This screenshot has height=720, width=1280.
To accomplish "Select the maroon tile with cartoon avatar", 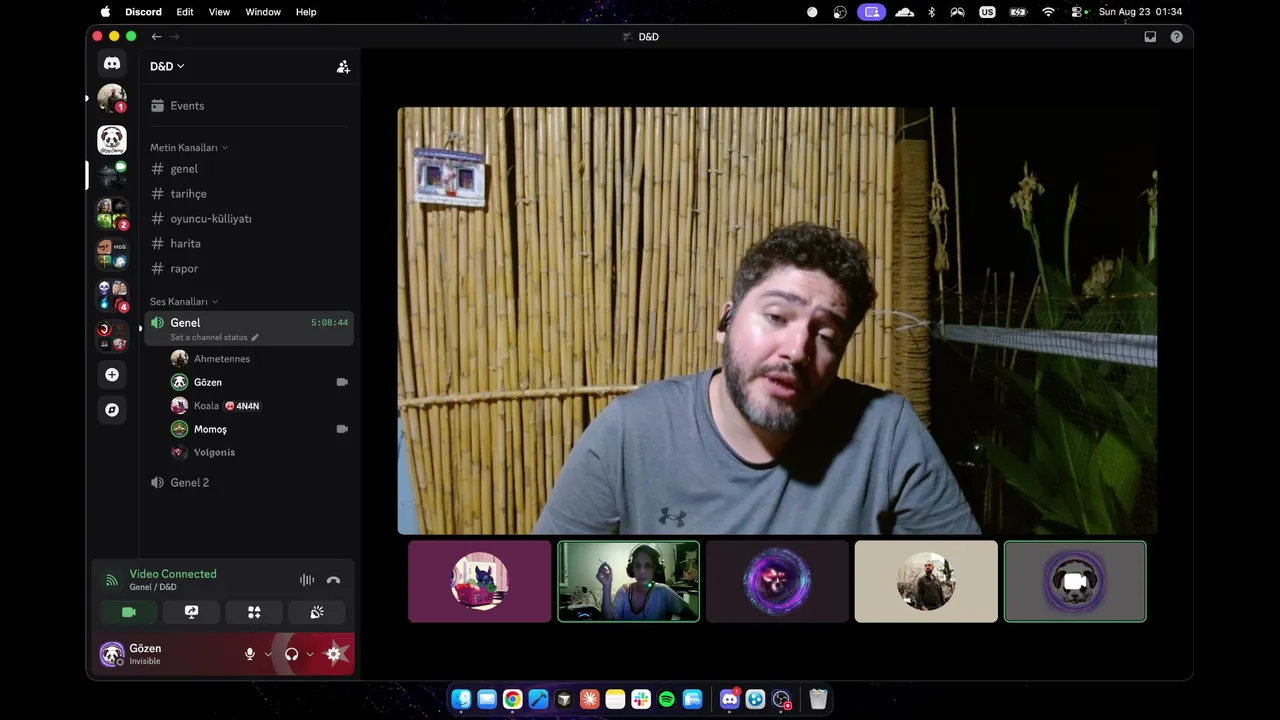I will tap(479, 582).
